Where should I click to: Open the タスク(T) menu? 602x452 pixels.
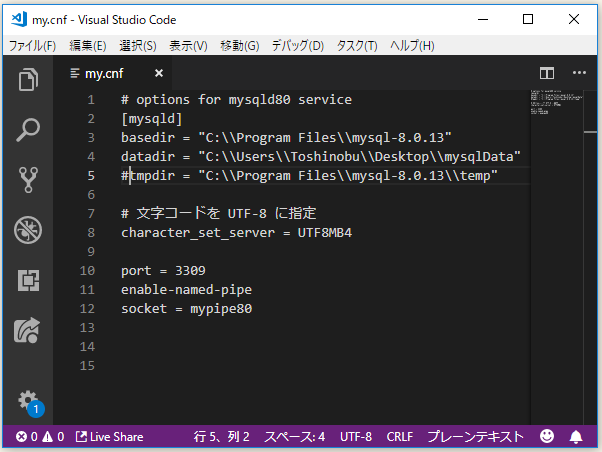pyautogui.click(x=357, y=46)
